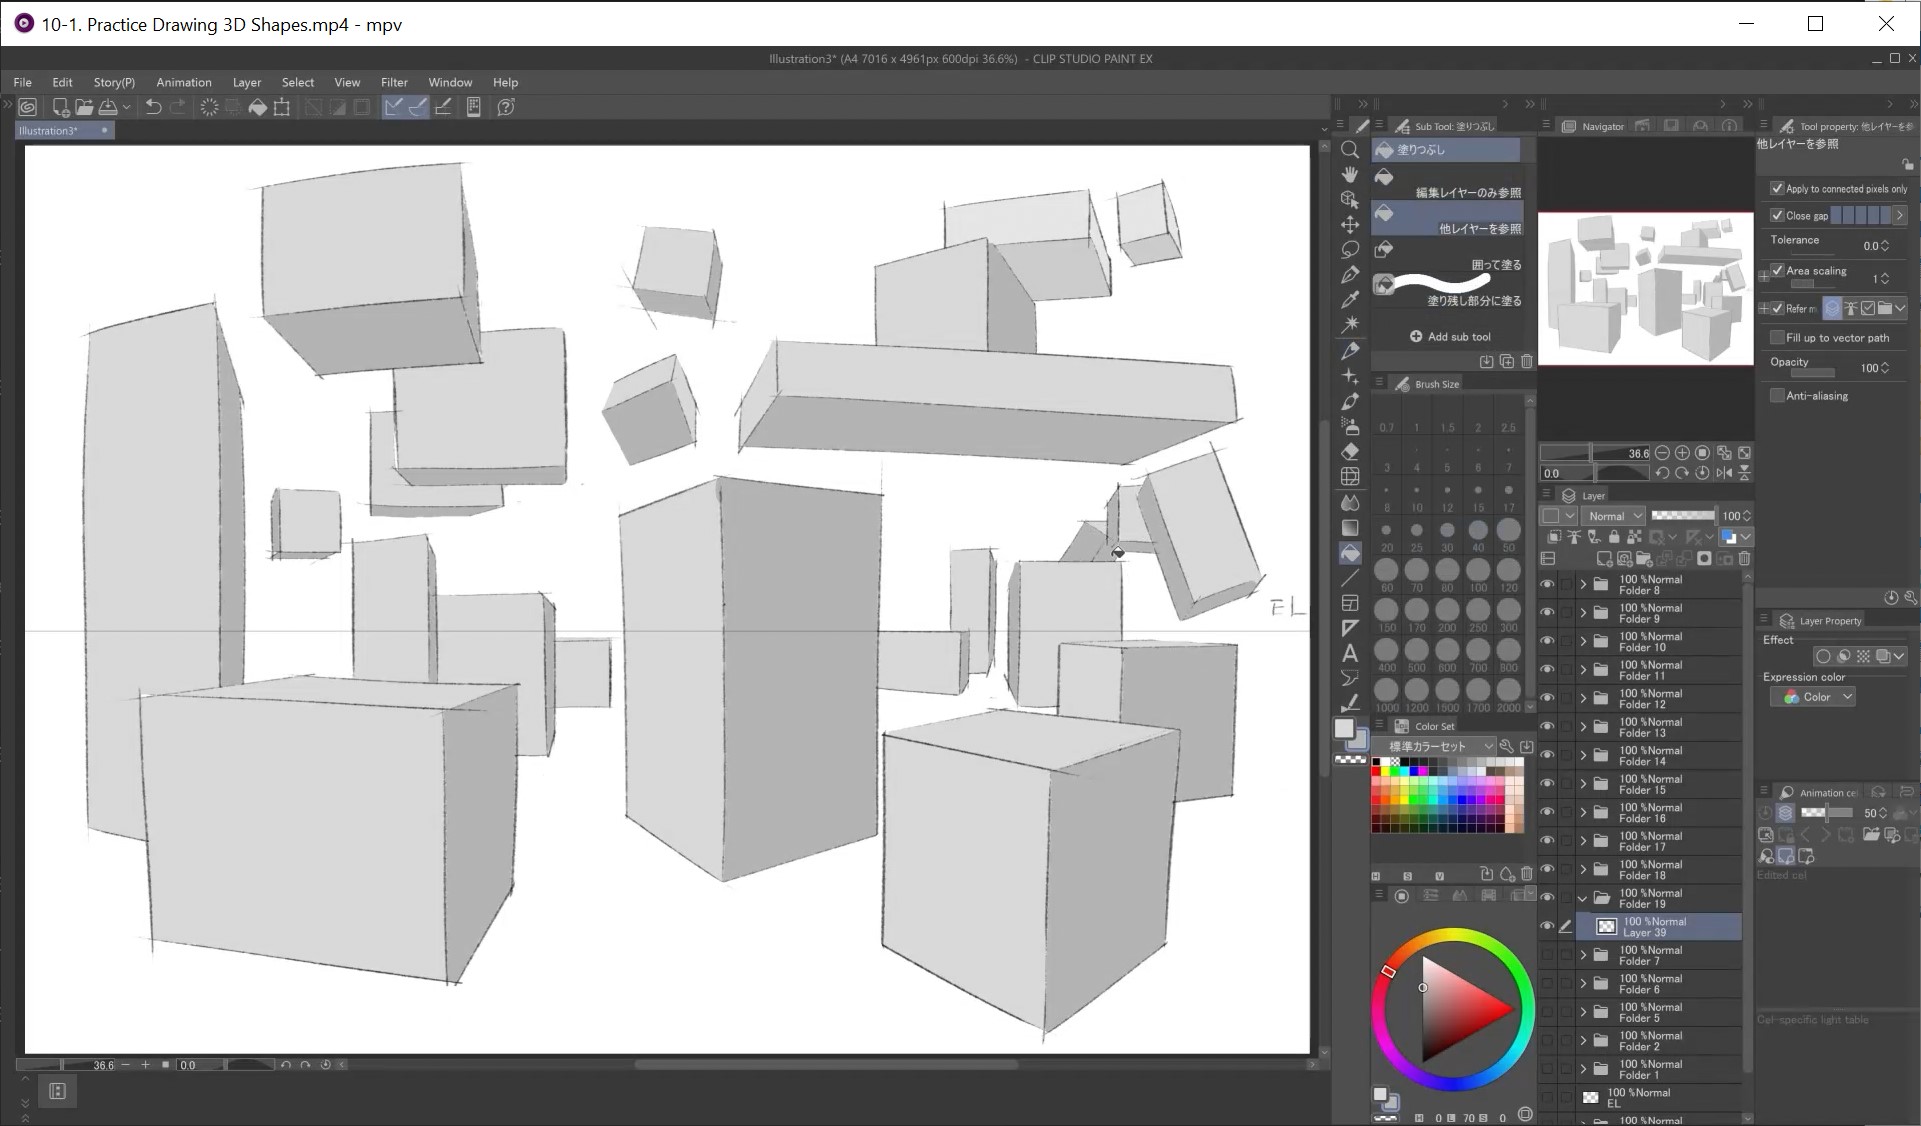This screenshot has width=1921, height=1126.
Task: Toggle Fill up to vector path checkbox
Action: pyautogui.click(x=1777, y=337)
